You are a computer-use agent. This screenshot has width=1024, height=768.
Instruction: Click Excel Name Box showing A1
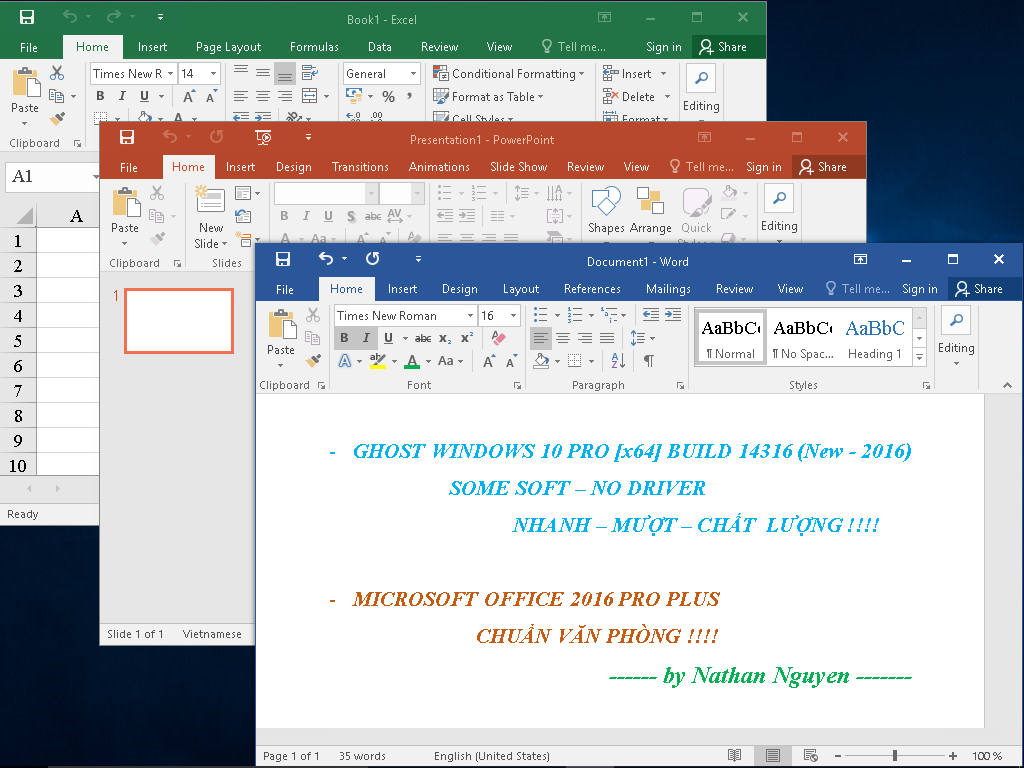click(52, 176)
